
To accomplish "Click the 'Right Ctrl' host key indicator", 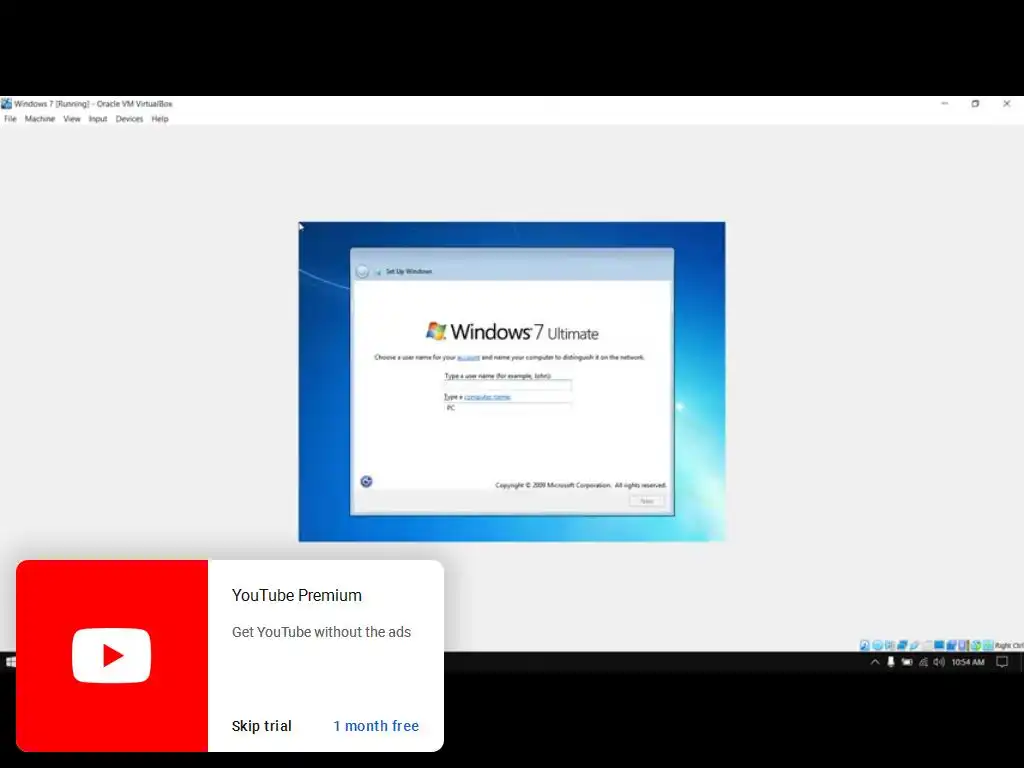I will coord(1009,645).
